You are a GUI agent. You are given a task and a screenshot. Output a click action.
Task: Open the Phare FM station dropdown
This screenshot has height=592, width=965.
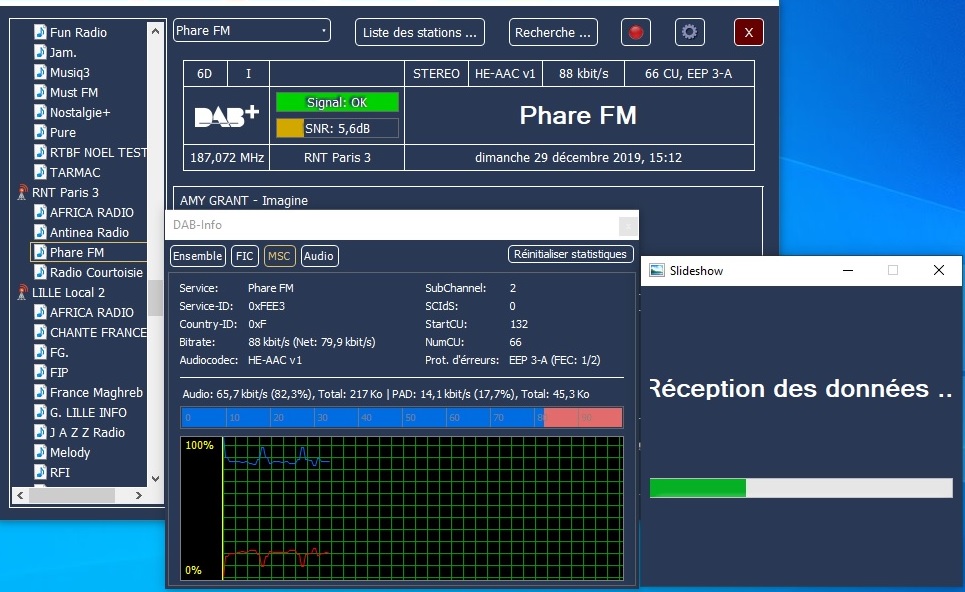tap(252, 31)
